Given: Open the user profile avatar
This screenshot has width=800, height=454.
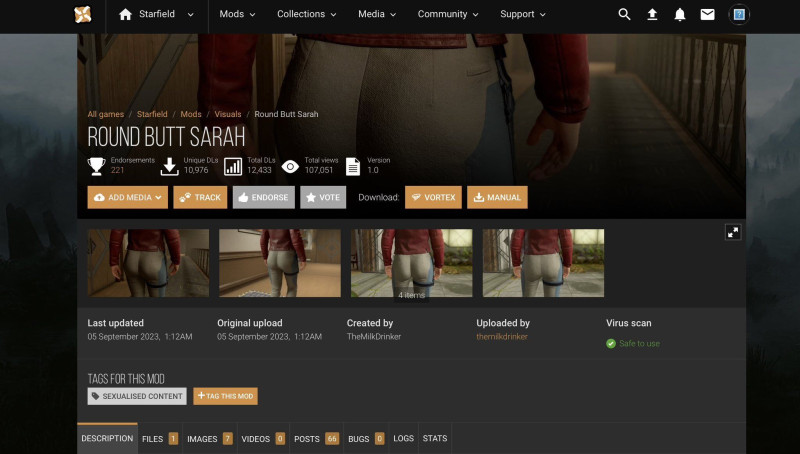Looking at the screenshot, I should tap(739, 14).
